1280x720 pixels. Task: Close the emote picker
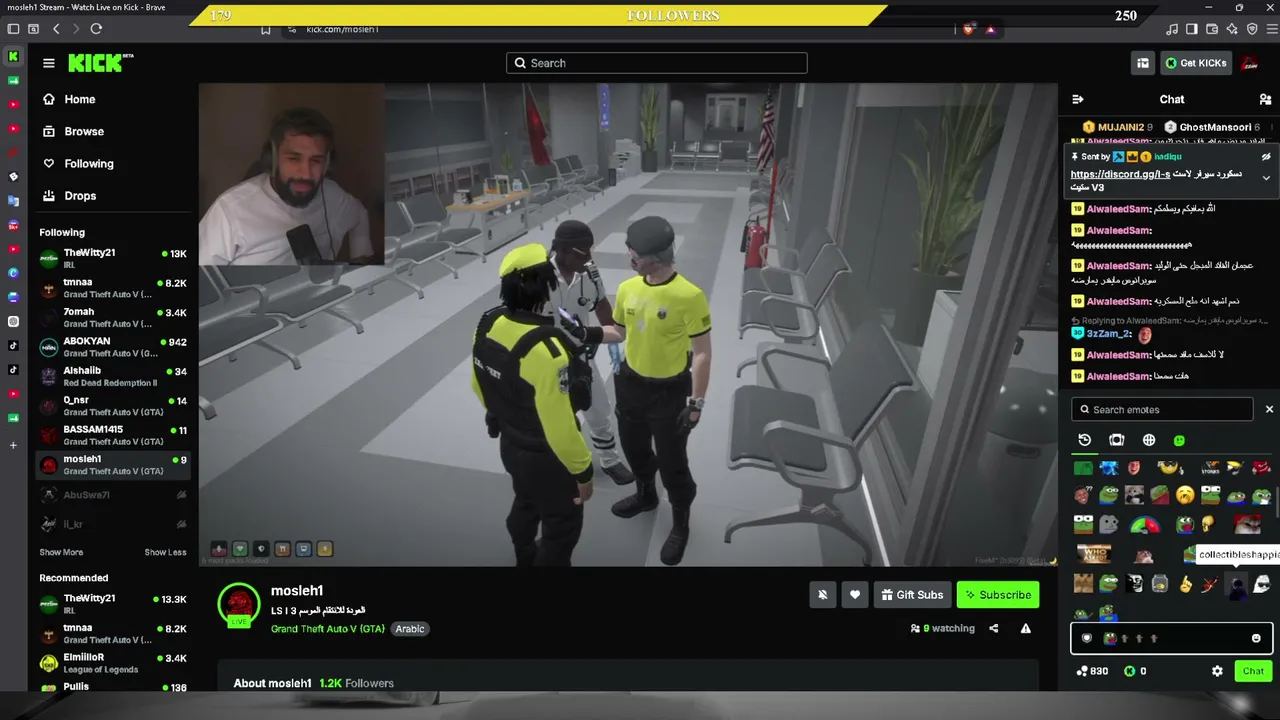[x=1269, y=409]
